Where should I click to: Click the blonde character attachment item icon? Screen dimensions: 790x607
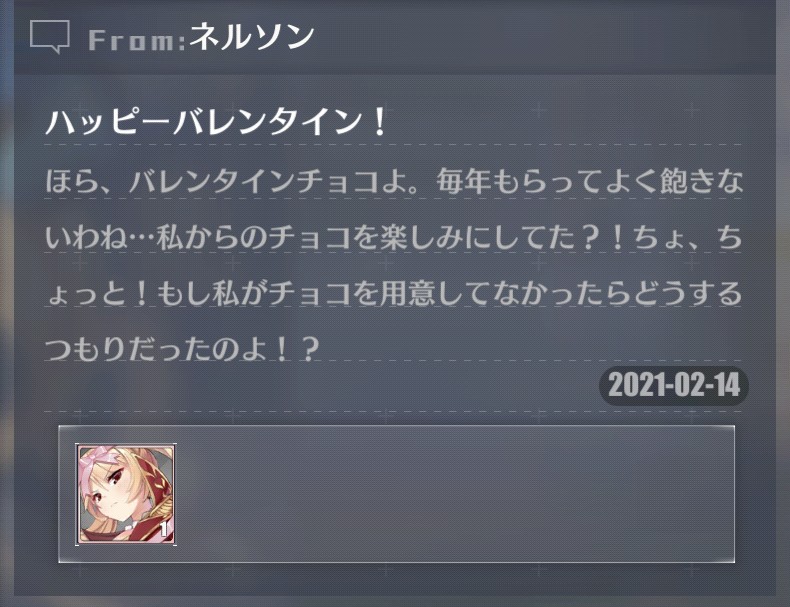pyautogui.click(x=126, y=494)
